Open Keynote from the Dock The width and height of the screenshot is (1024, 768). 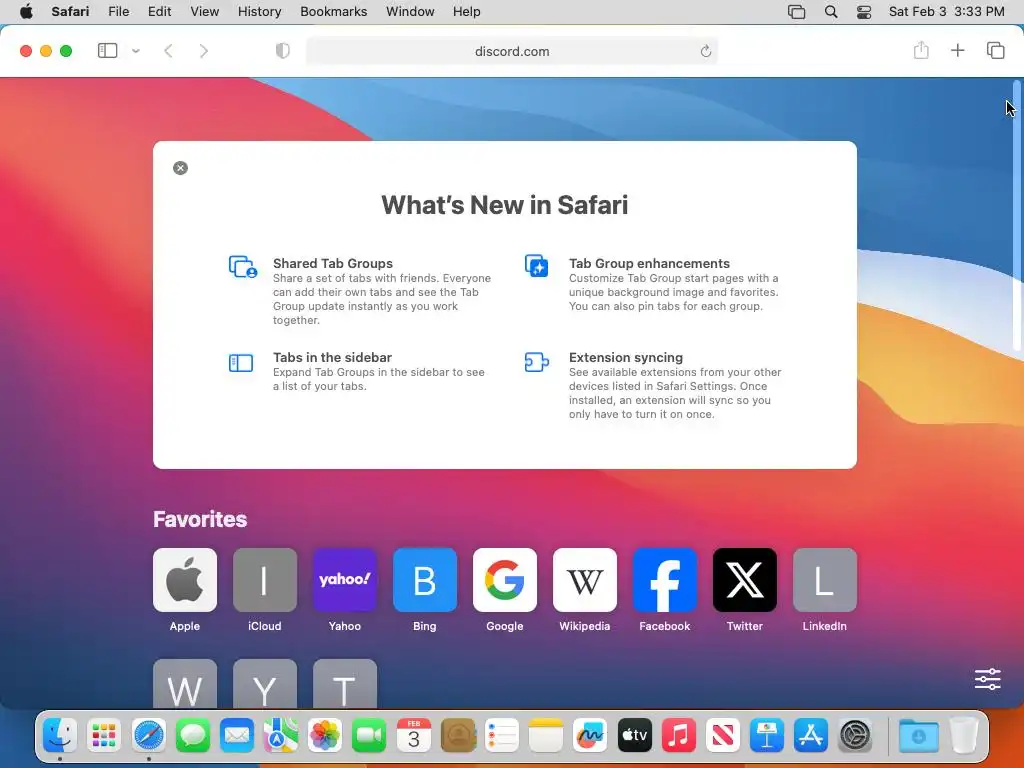[x=767, y=736]
